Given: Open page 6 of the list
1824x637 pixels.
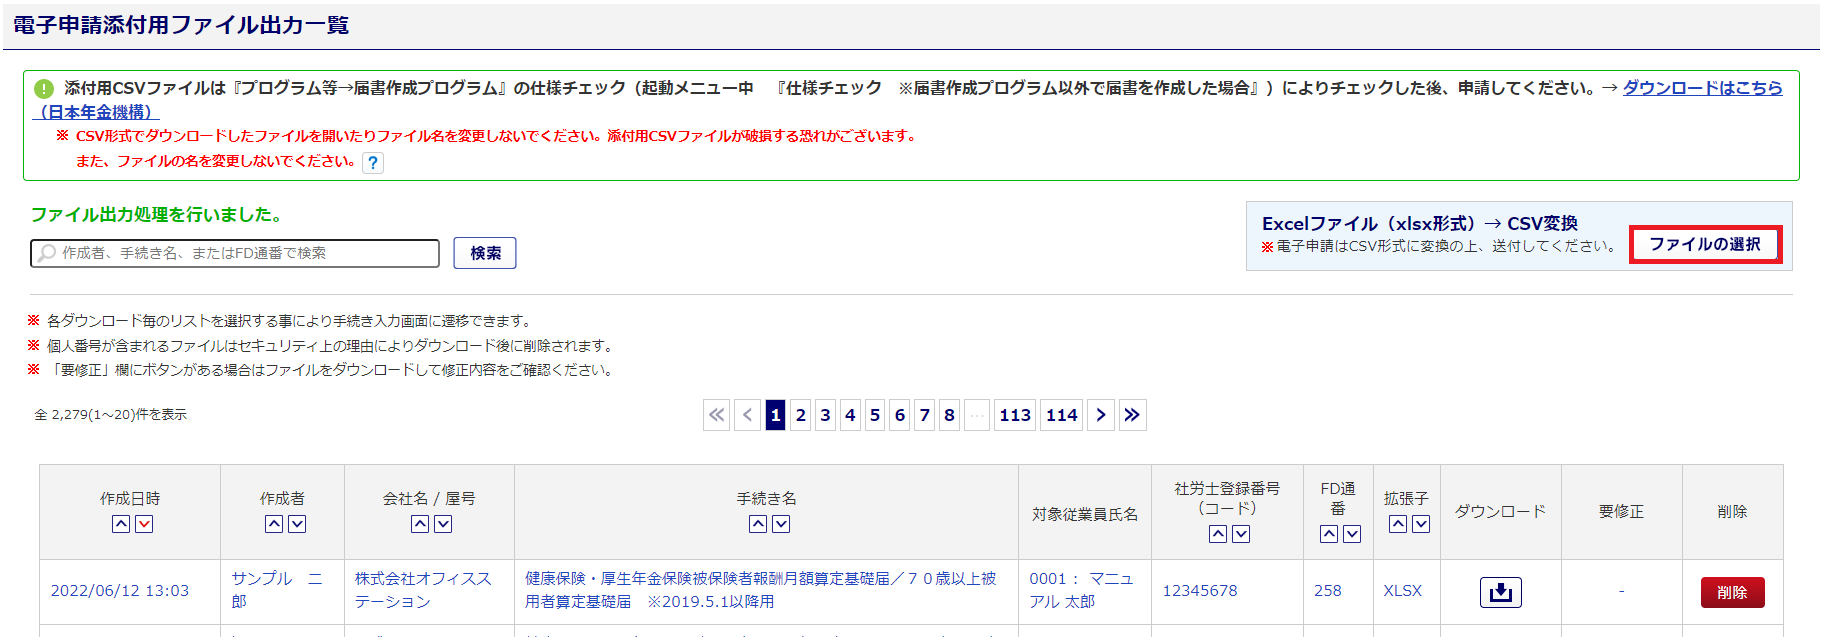Looking at the screenshot, I should [x=900, y=415].
